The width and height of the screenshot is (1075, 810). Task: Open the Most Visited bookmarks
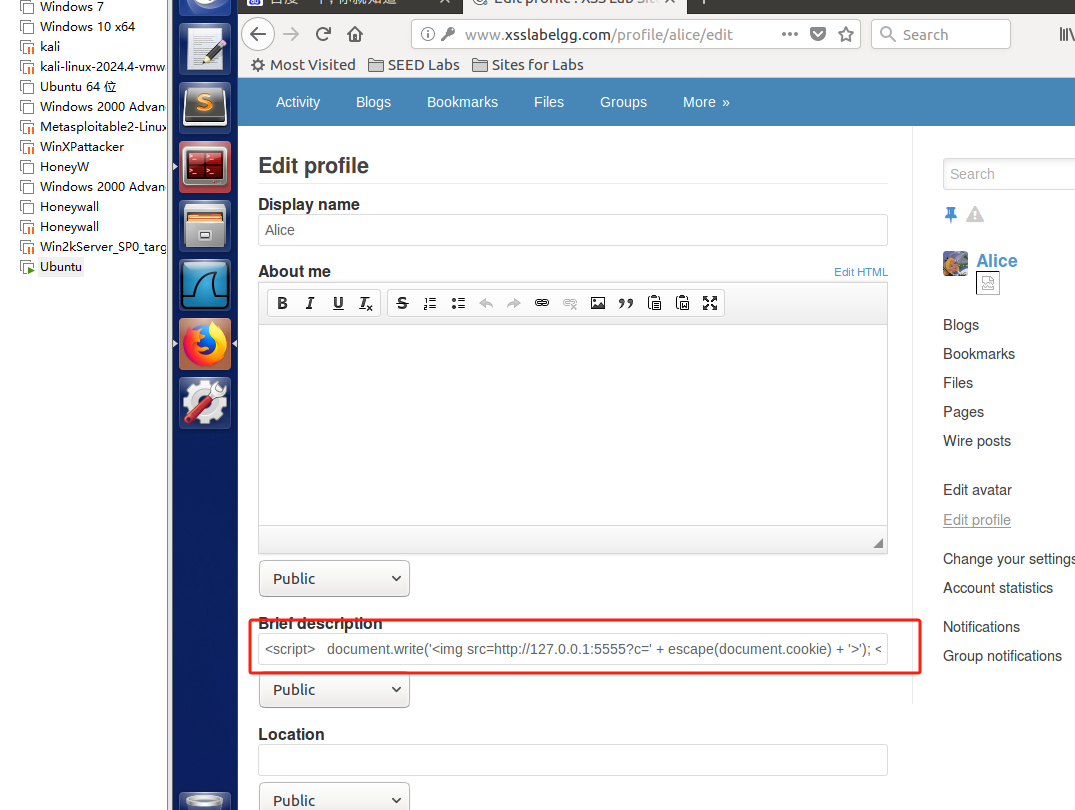coord(303,65)
